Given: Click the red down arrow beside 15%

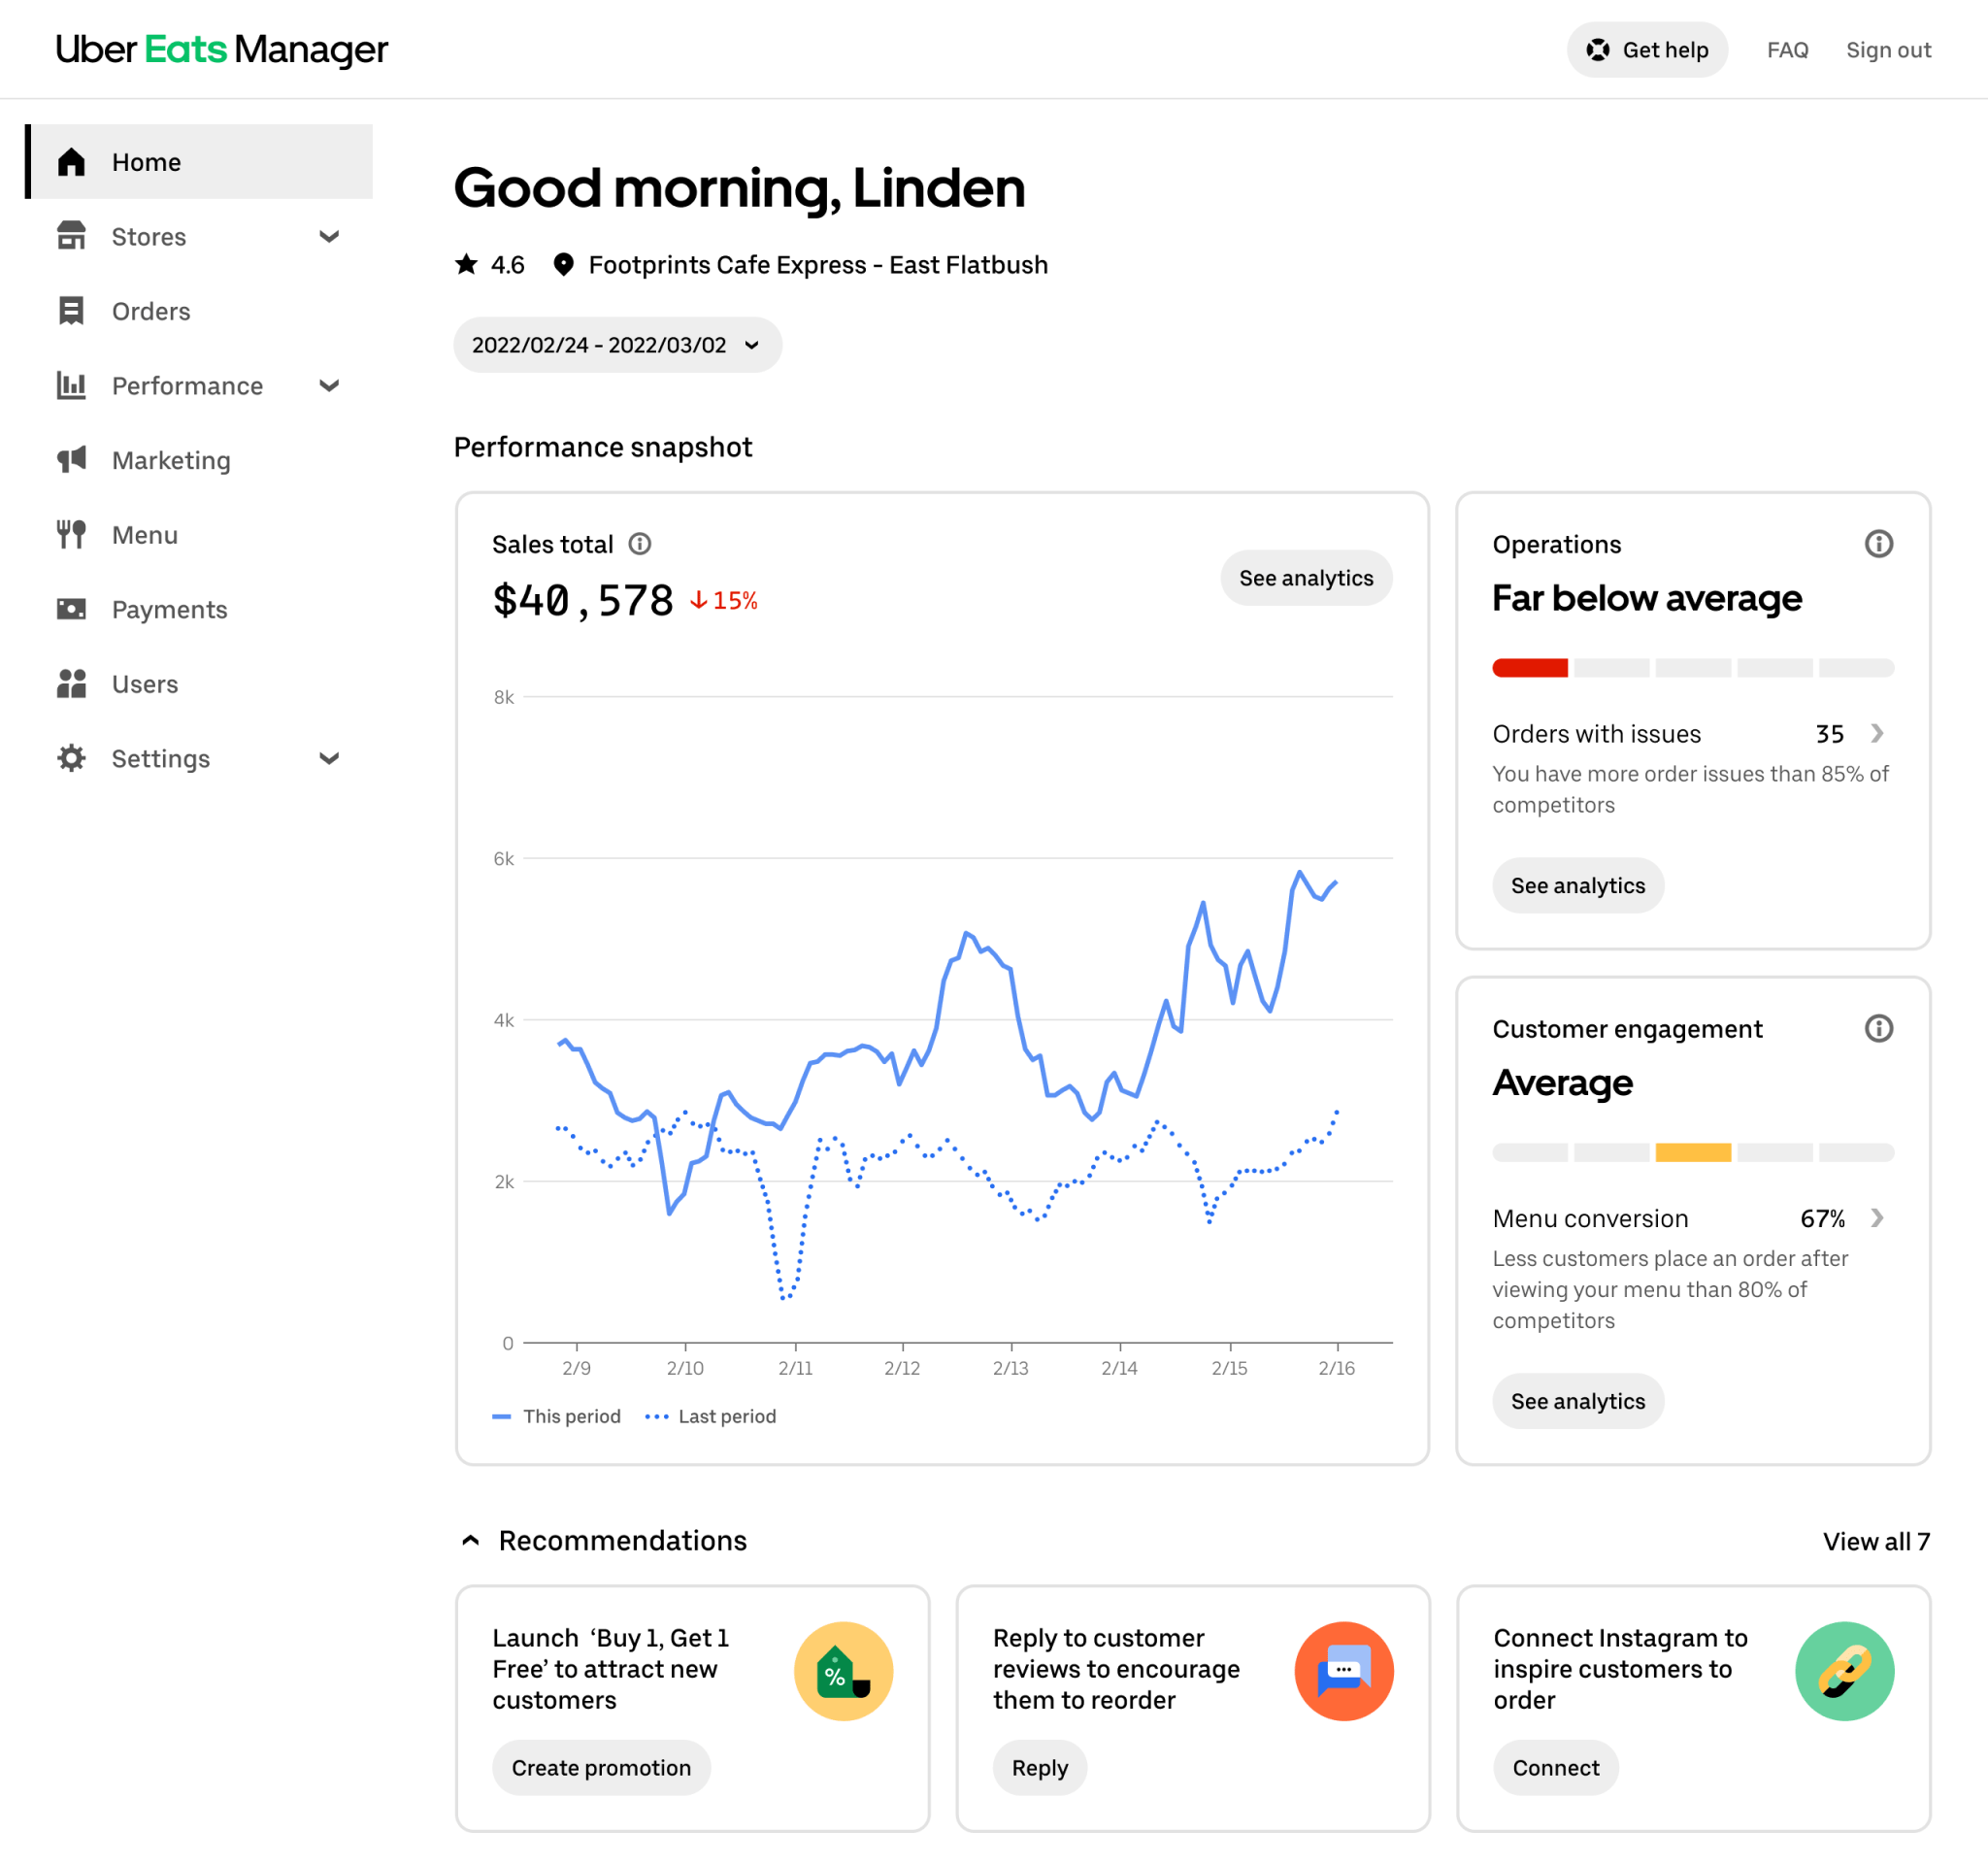Looking at the screenshot, I should [x=699, y=601].
